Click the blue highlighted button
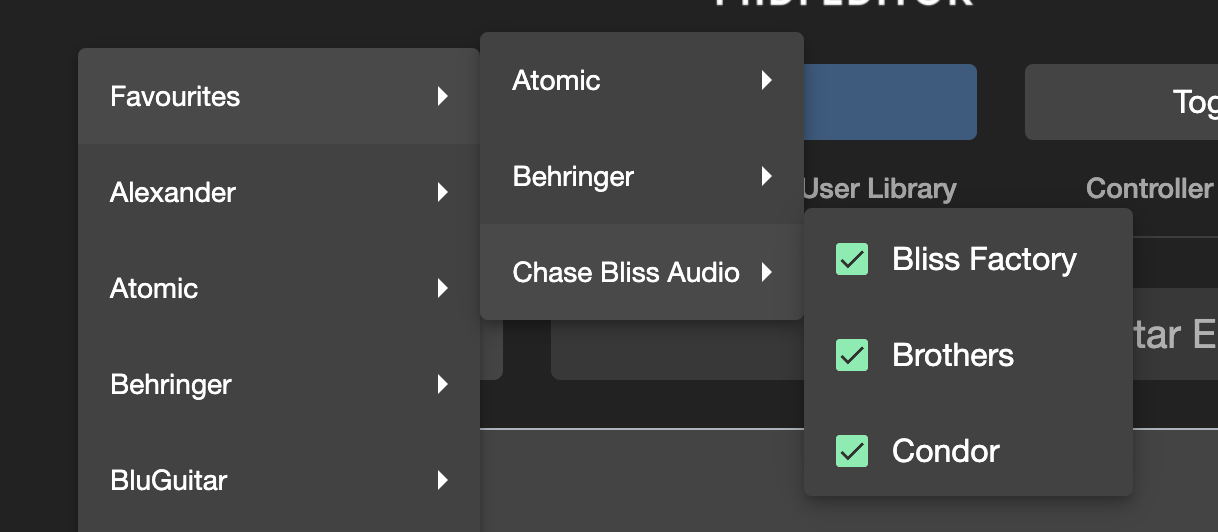Viewport: 1218px width, 532px height. pyautogui.click(x=890, y=102)
